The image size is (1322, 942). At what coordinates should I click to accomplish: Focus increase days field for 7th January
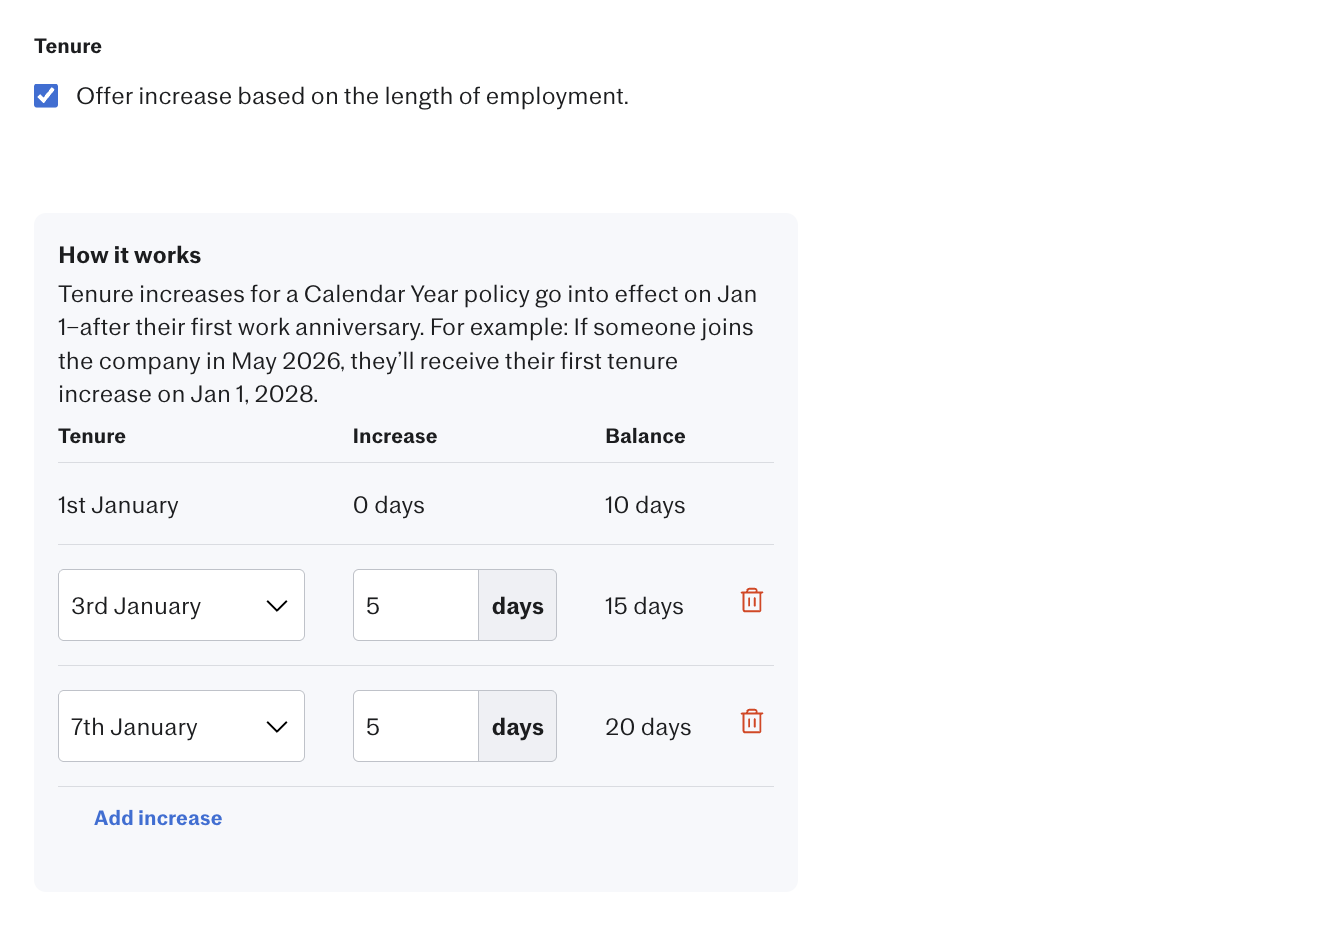point(416,726)
